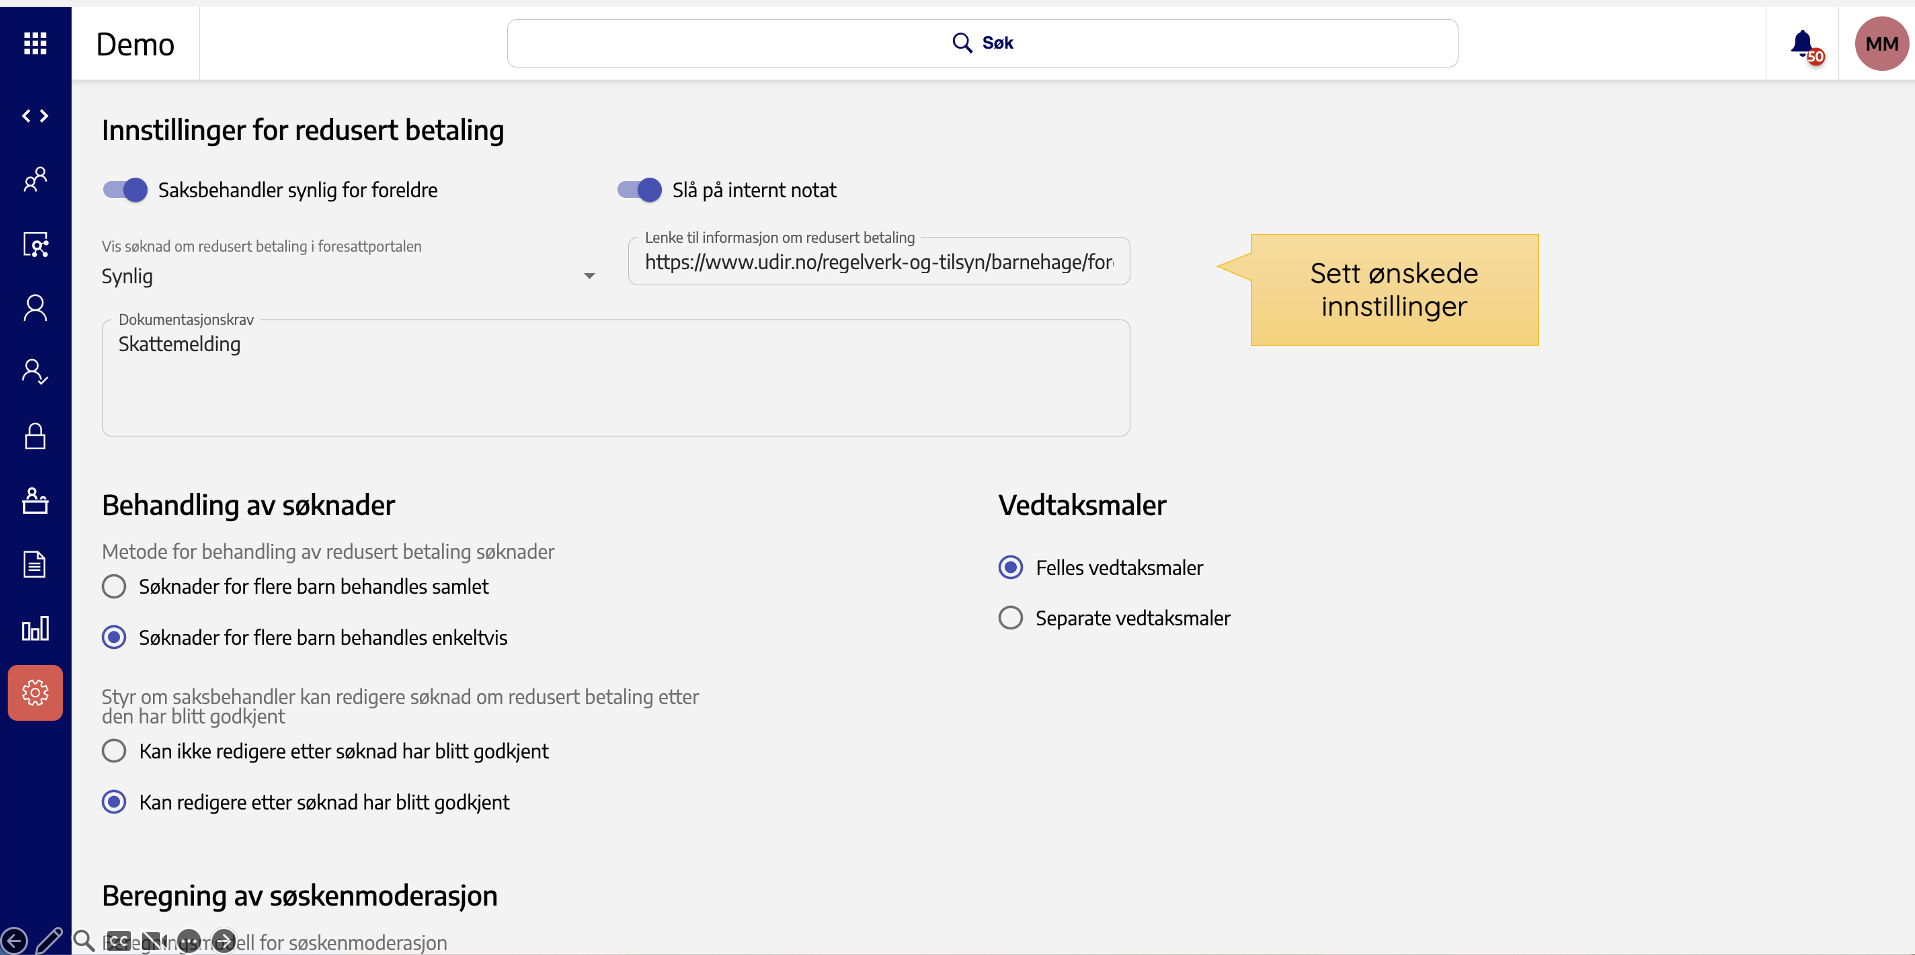
Task: Open the notifications bell icon
Action: (x=1803, y=44)
